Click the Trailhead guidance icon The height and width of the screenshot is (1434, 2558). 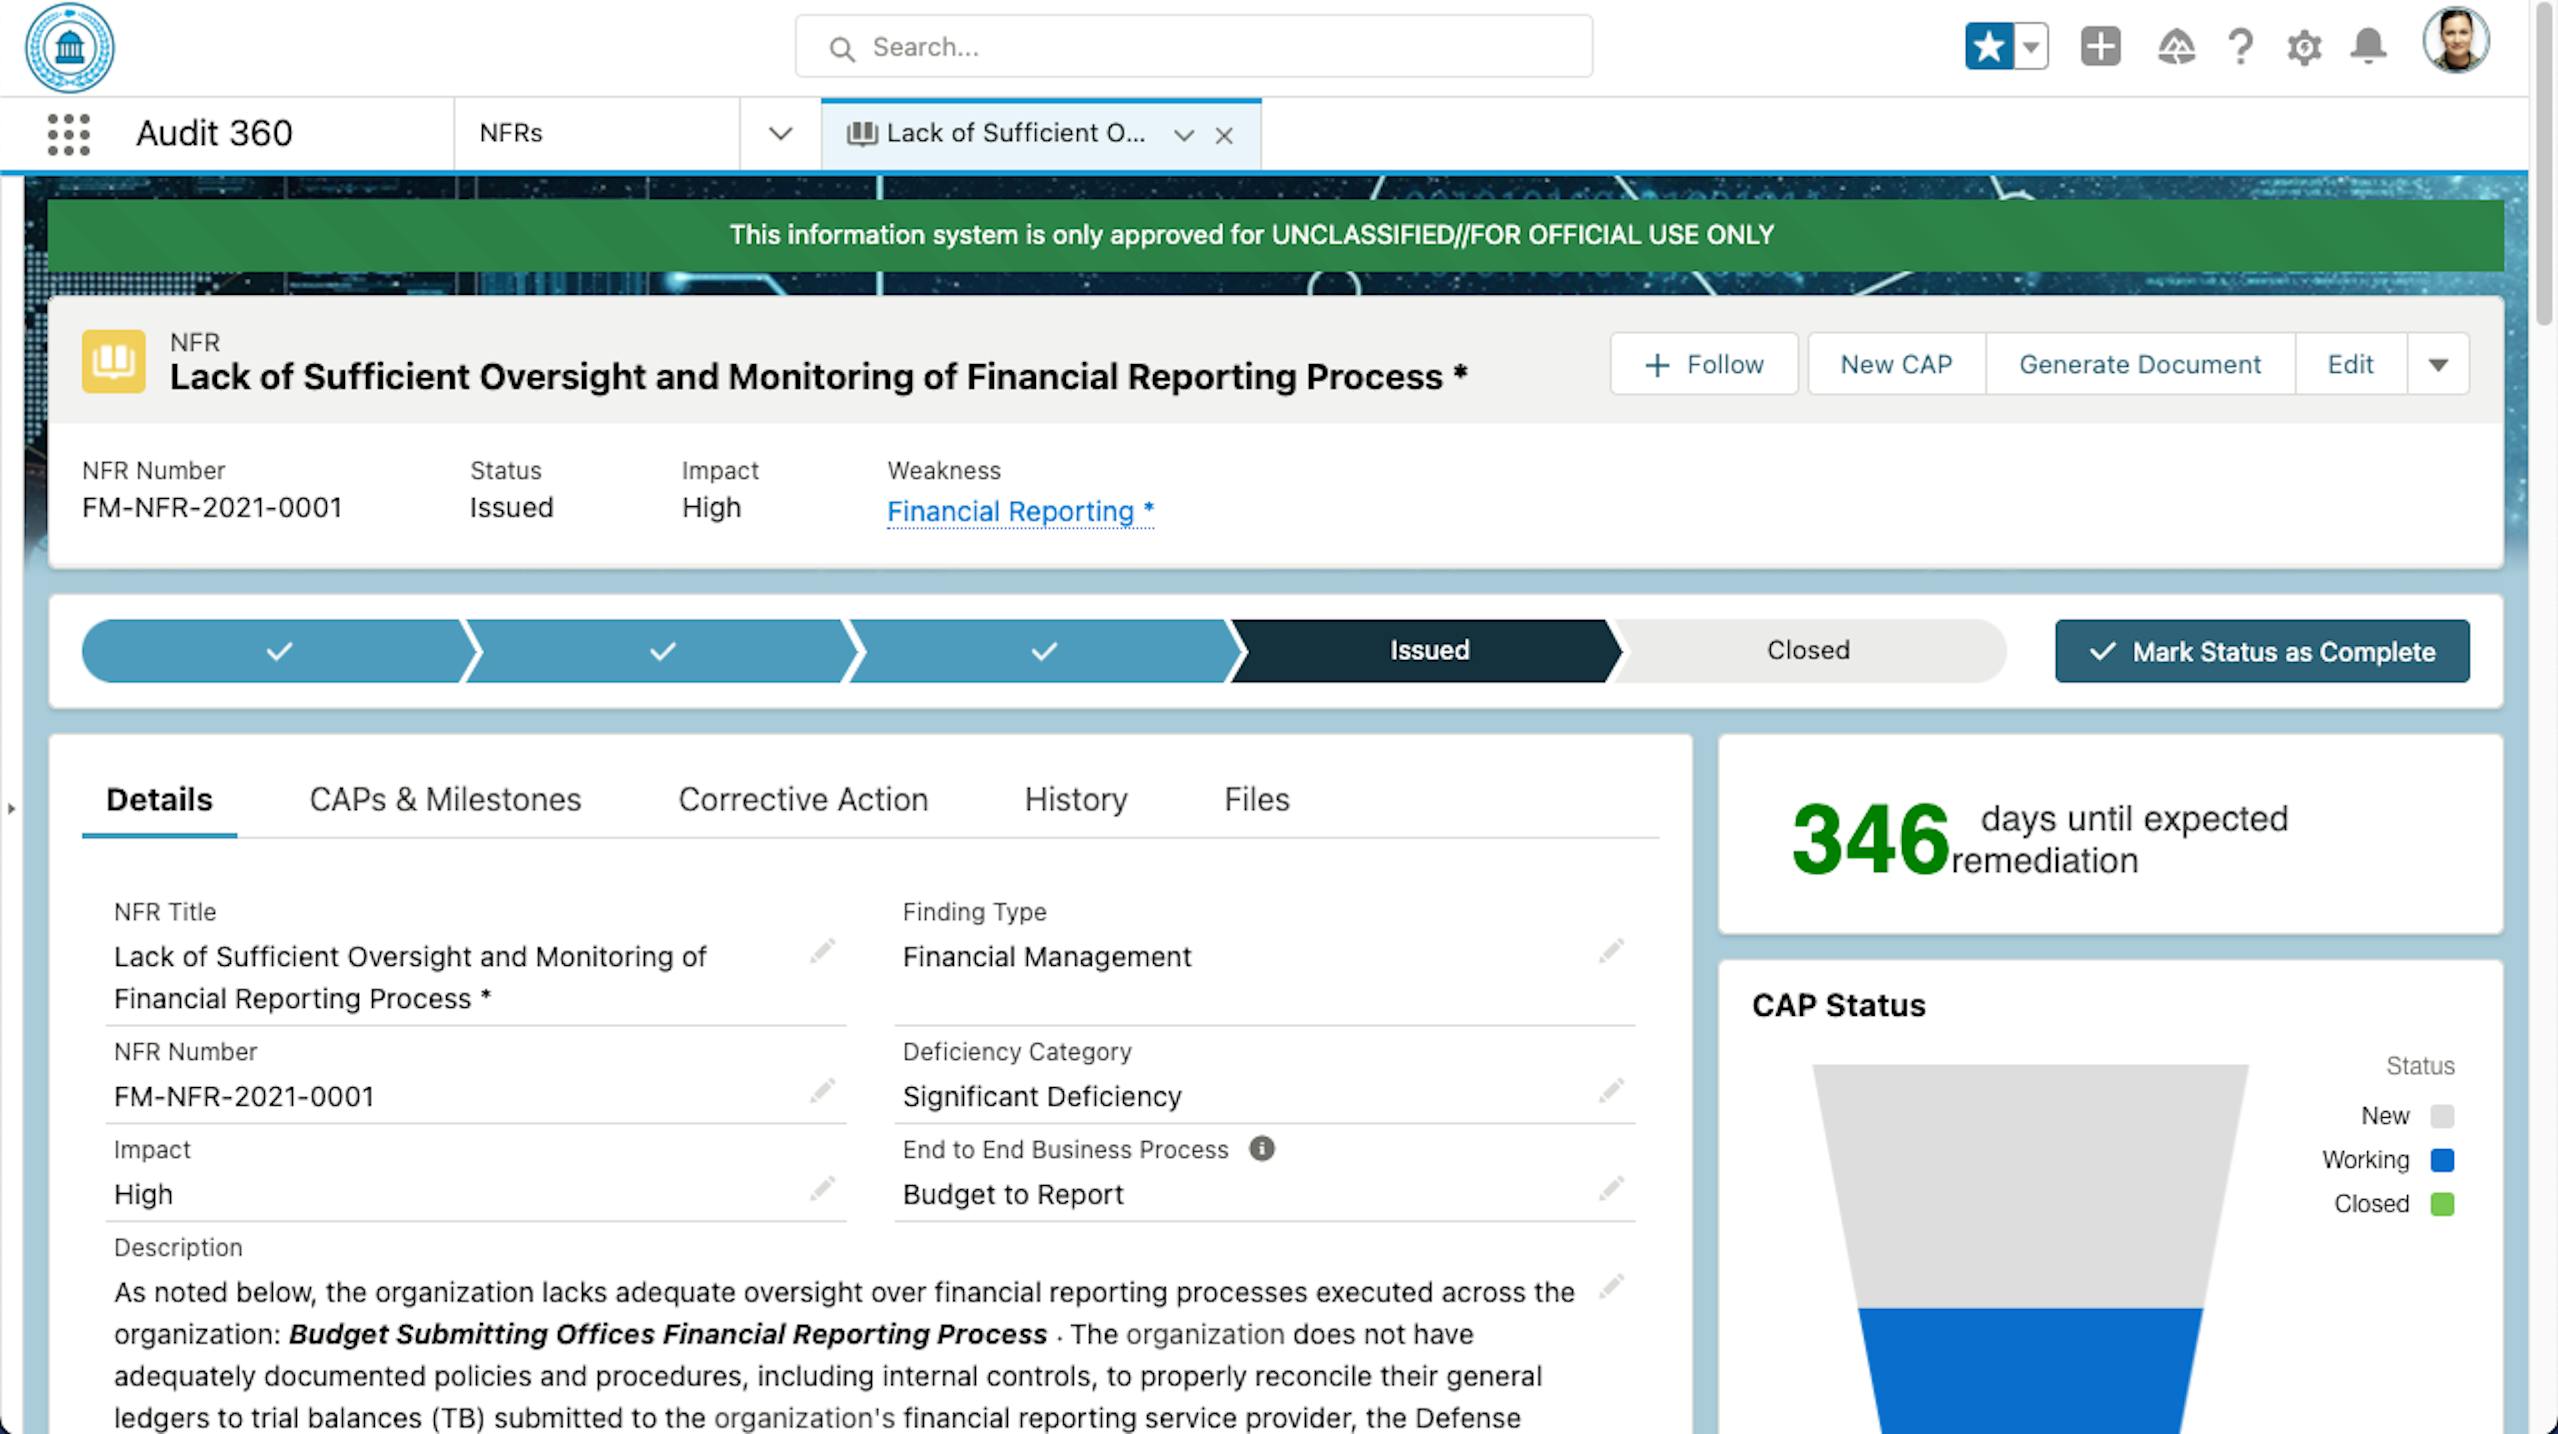click(x=2176, y=47)
